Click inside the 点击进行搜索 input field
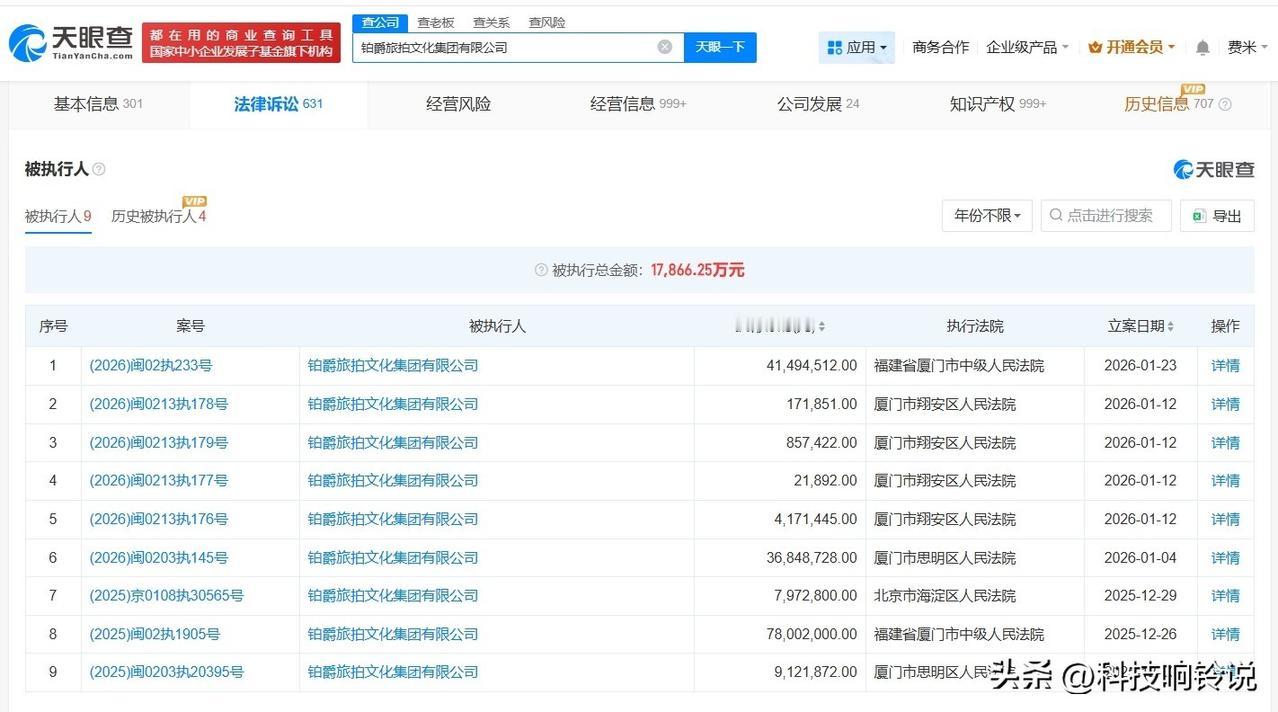Screen dimensions: 1278x712 pos(1110,215)
